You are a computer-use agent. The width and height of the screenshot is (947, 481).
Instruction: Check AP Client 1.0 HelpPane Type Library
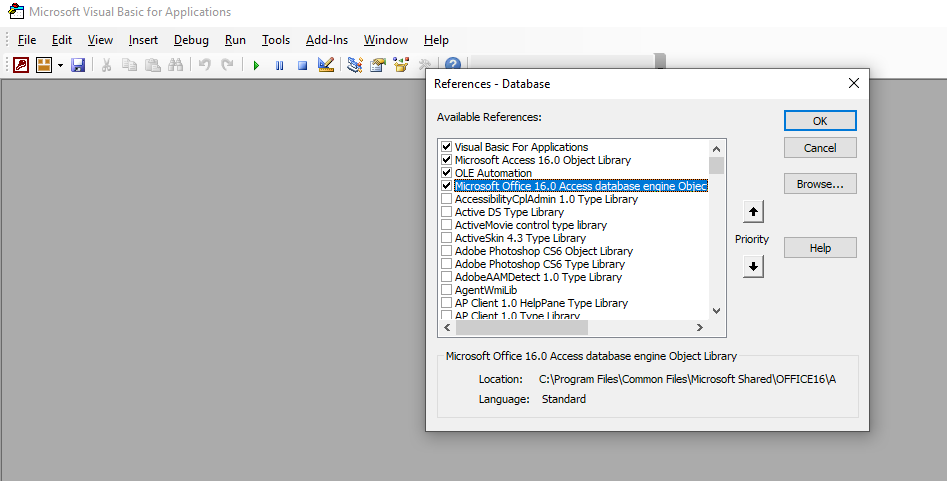click(446, 303)
